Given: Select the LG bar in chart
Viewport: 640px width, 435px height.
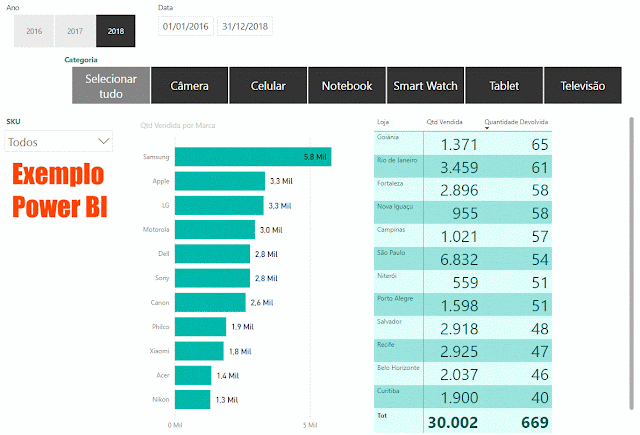Looking at the screenshot, I should [219, 205].
